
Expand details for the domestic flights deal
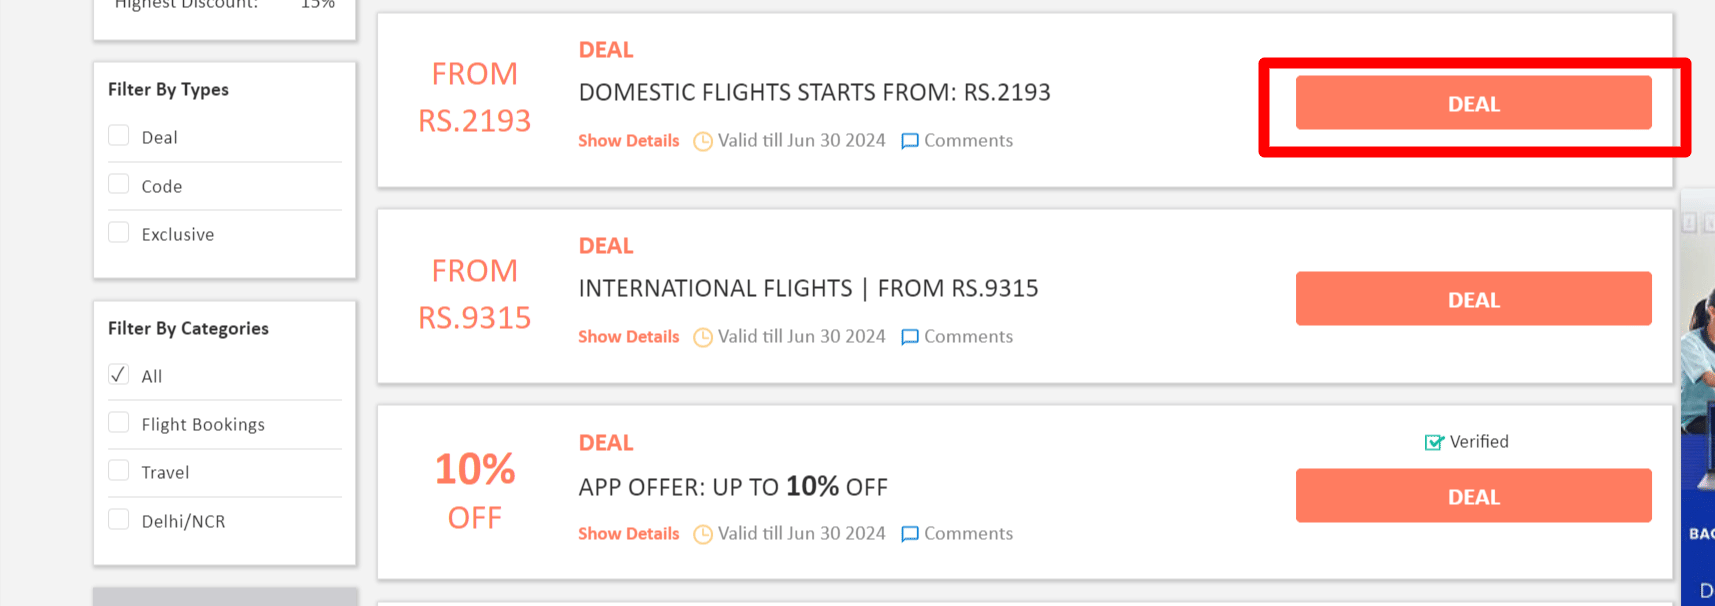tap(628, 141)
